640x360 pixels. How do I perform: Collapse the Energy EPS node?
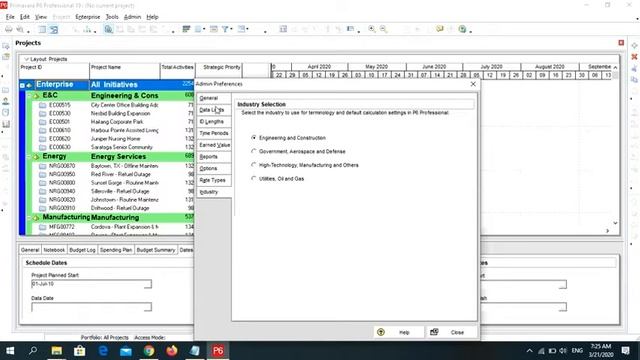tap(29, 156)
